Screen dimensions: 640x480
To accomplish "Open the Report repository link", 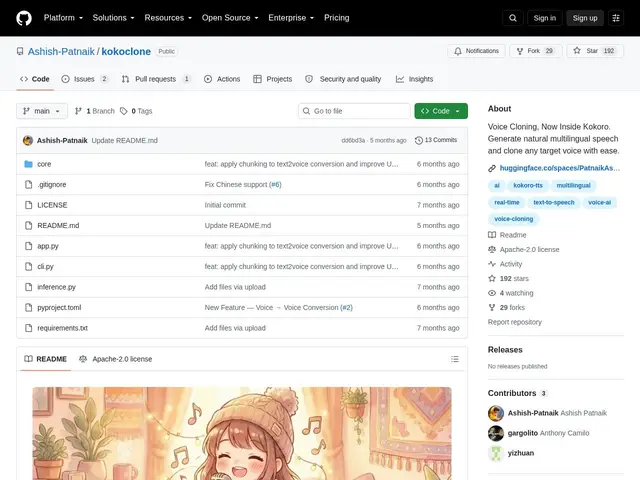I will pyautogui.click(x=515, y=322).
